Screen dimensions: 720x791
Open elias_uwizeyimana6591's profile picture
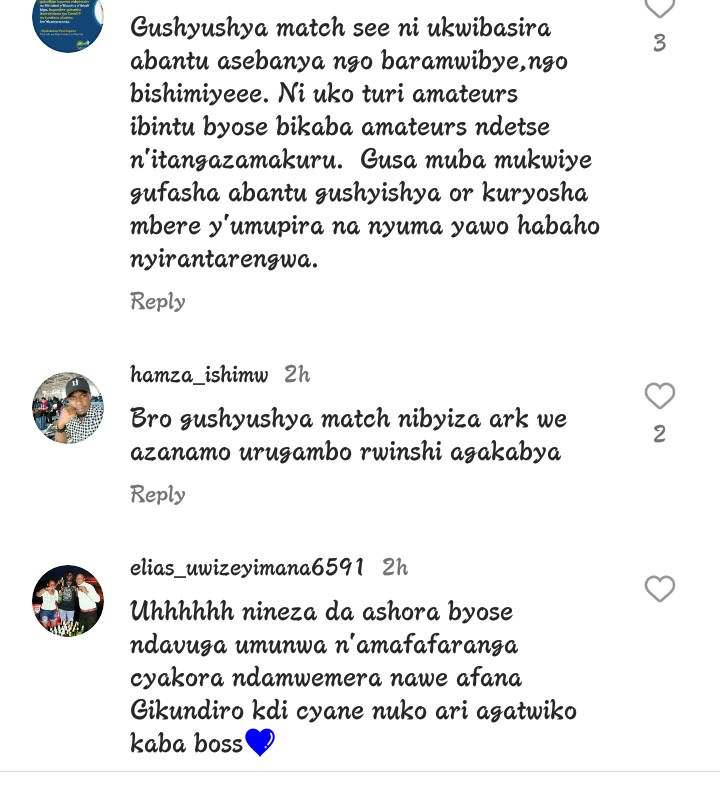(68, 601)
